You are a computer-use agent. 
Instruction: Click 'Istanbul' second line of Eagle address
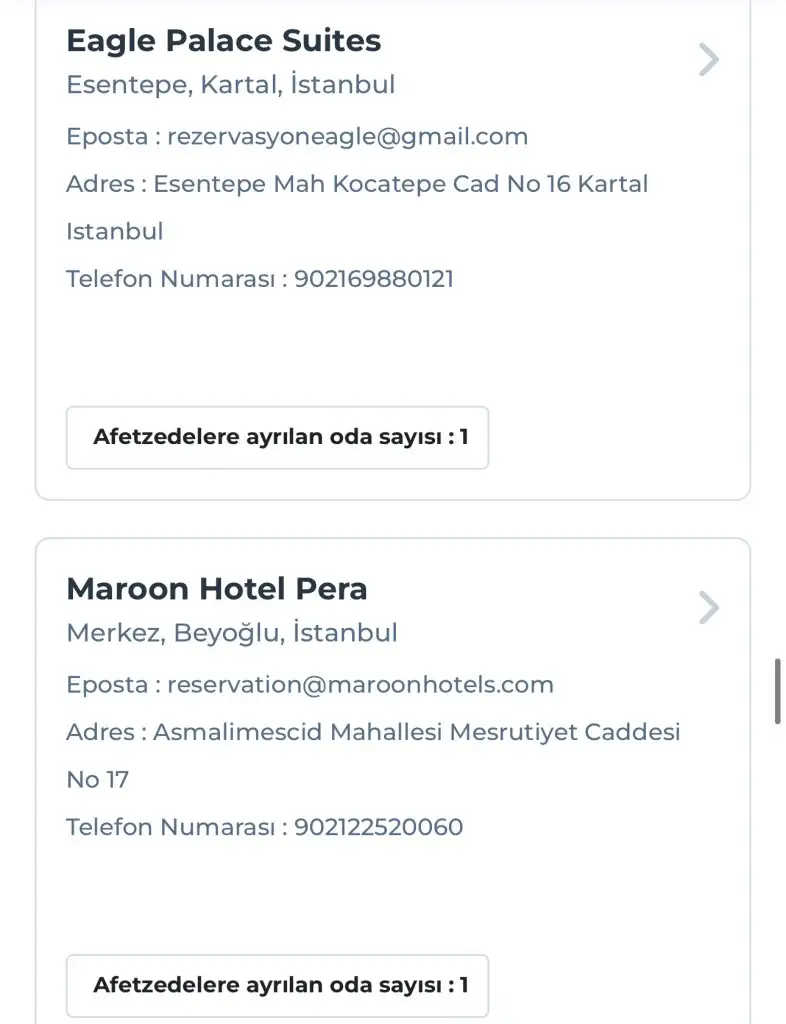pos(114,232)
